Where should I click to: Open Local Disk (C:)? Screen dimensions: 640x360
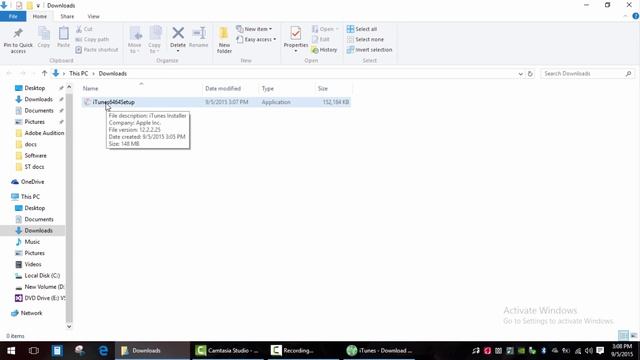[42, 276]
